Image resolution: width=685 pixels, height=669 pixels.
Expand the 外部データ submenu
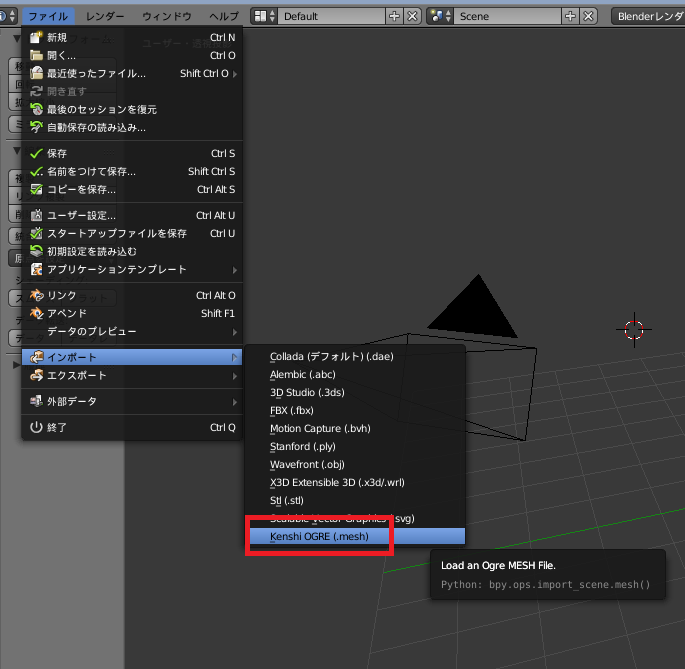(132, 401)
